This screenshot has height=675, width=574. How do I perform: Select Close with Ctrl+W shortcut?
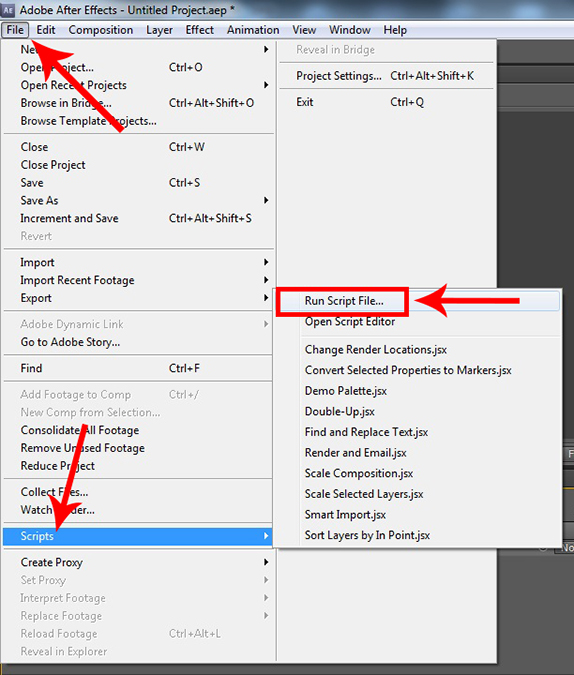[138, 147]
